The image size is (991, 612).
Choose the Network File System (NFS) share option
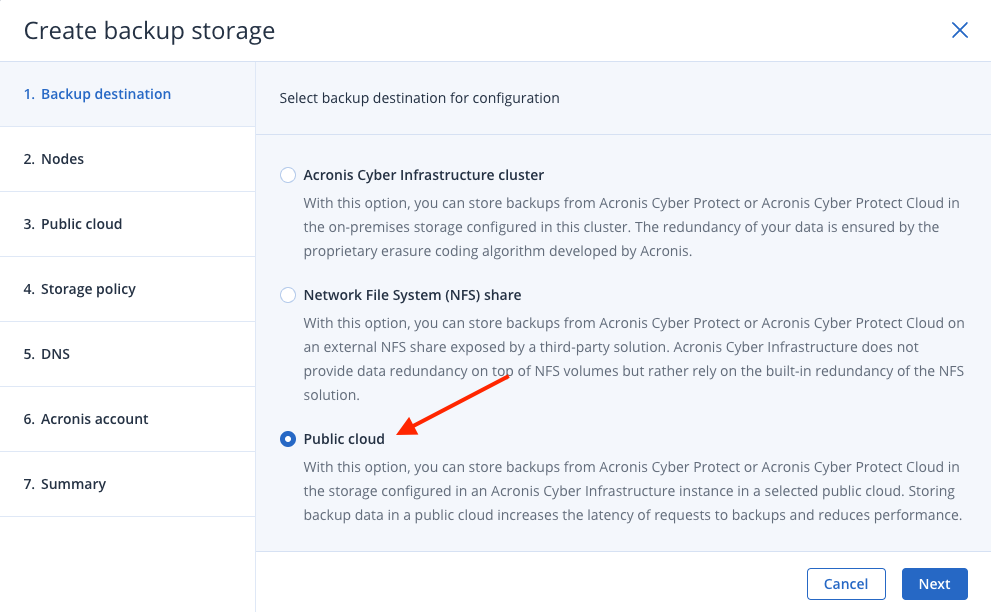pyautogui.click(x=288, y=295)
